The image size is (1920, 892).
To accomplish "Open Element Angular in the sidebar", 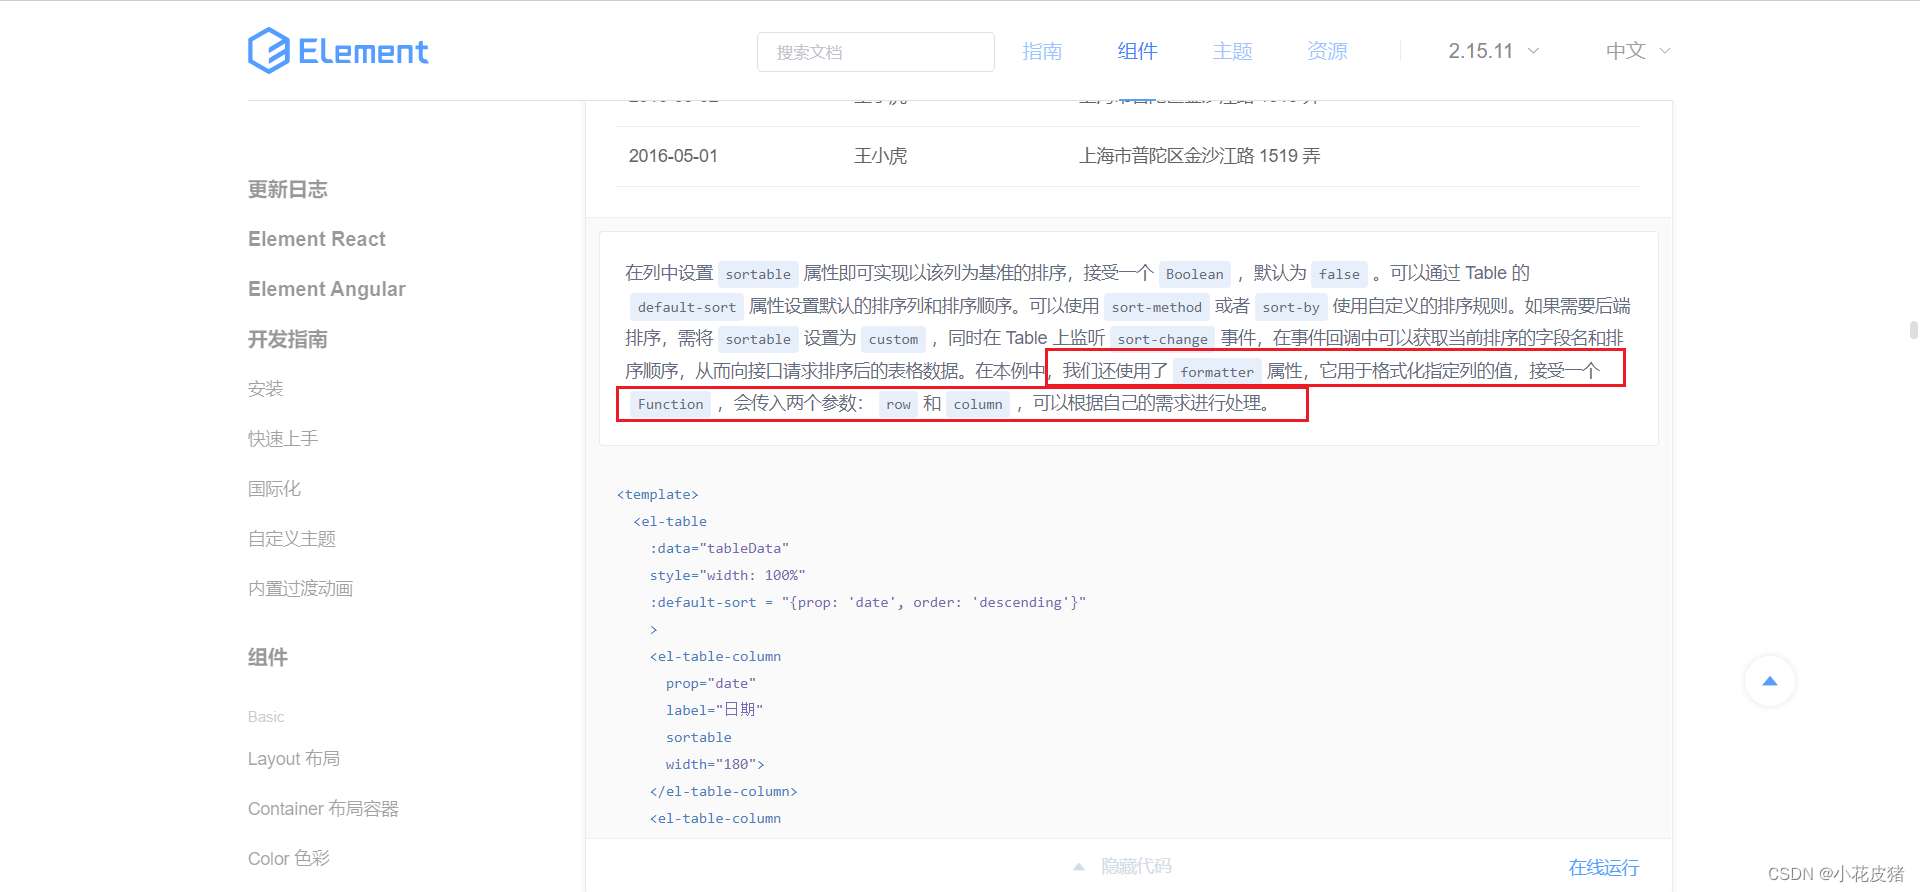I will coord(327,289).
